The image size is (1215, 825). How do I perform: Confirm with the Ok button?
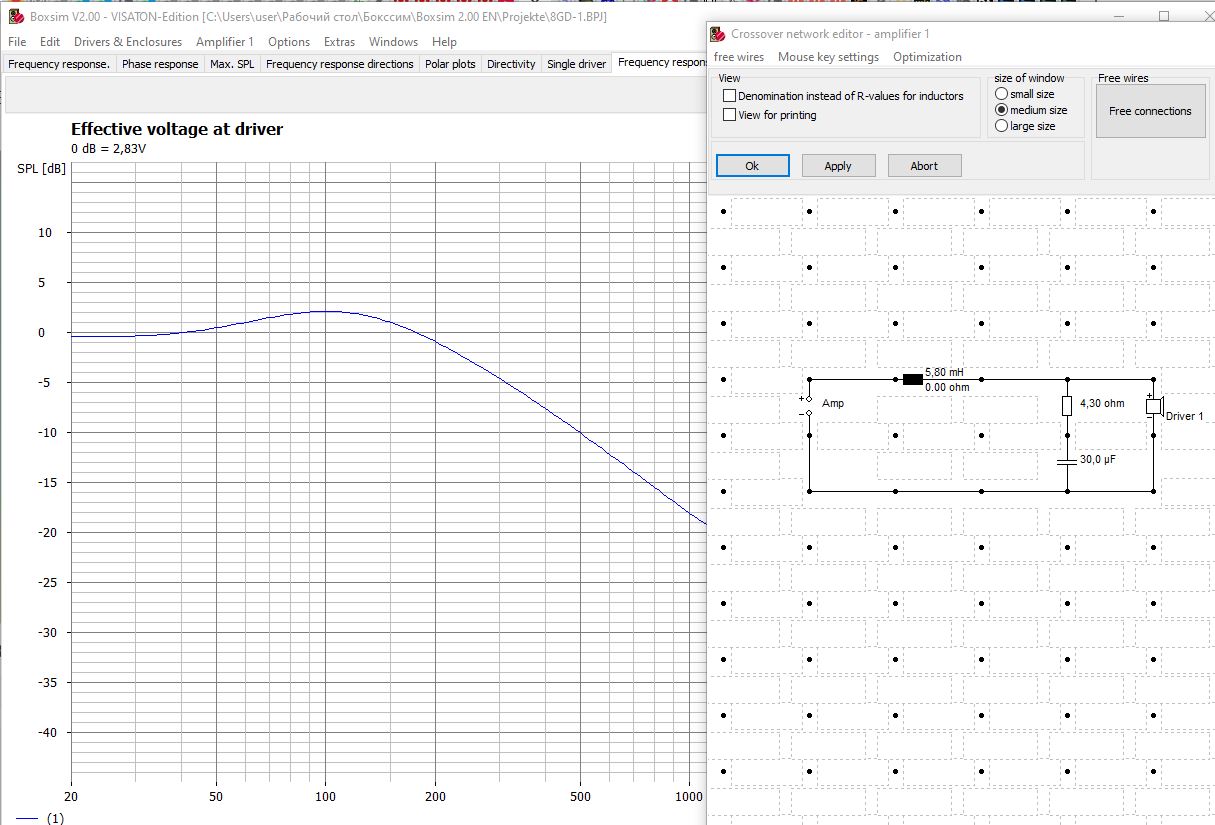(753, 166)
